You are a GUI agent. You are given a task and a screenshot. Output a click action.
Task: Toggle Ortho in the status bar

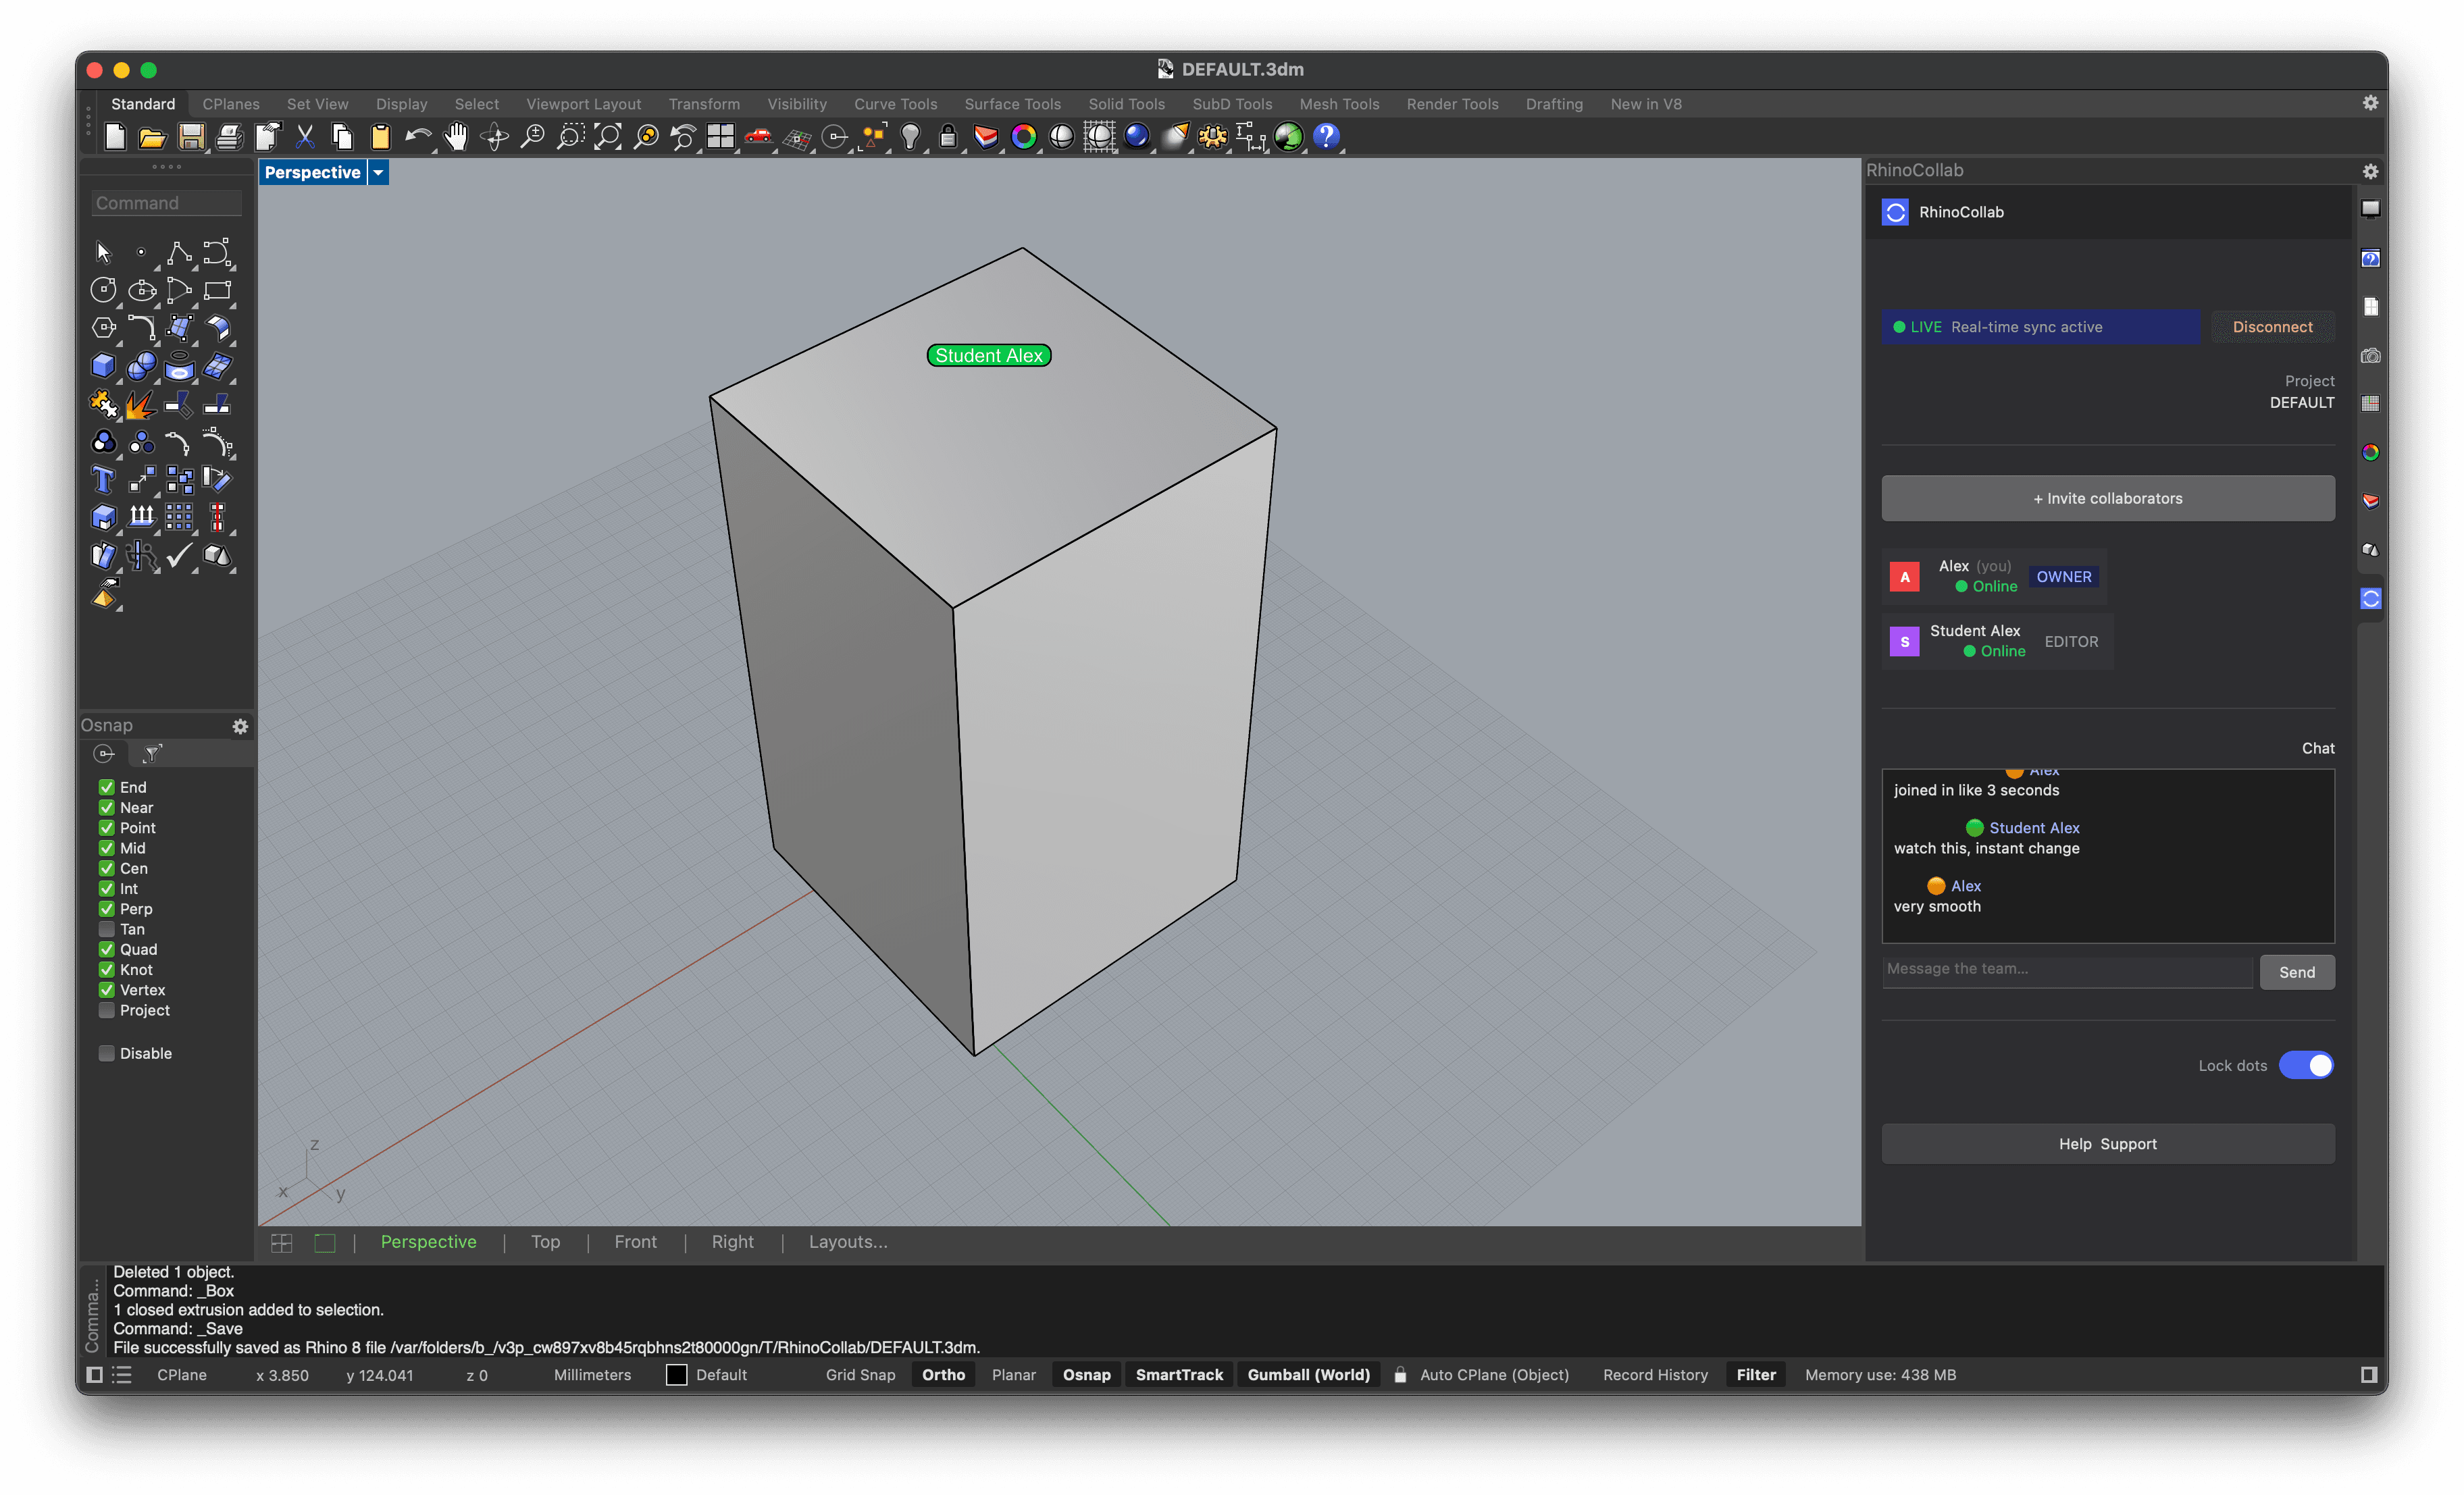click(943, 1375)
